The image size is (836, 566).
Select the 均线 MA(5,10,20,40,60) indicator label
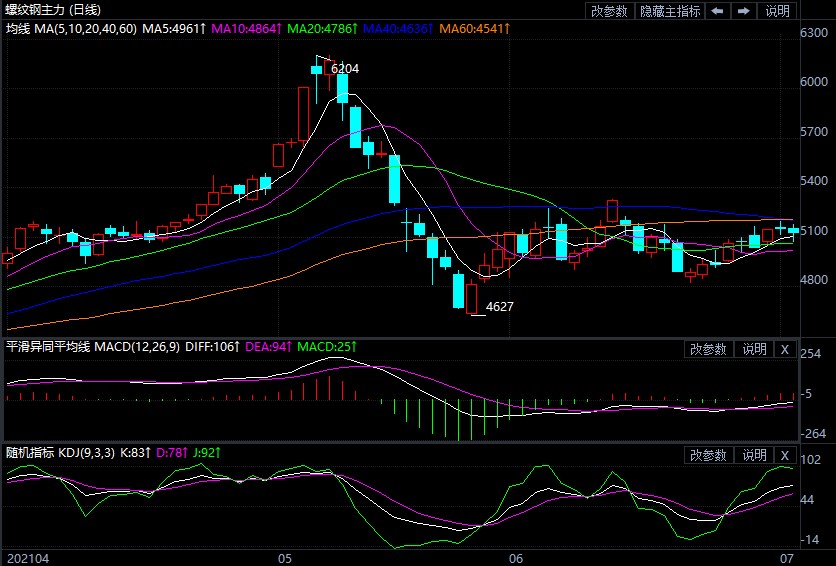pyautogui.click(x=70, y=29)
